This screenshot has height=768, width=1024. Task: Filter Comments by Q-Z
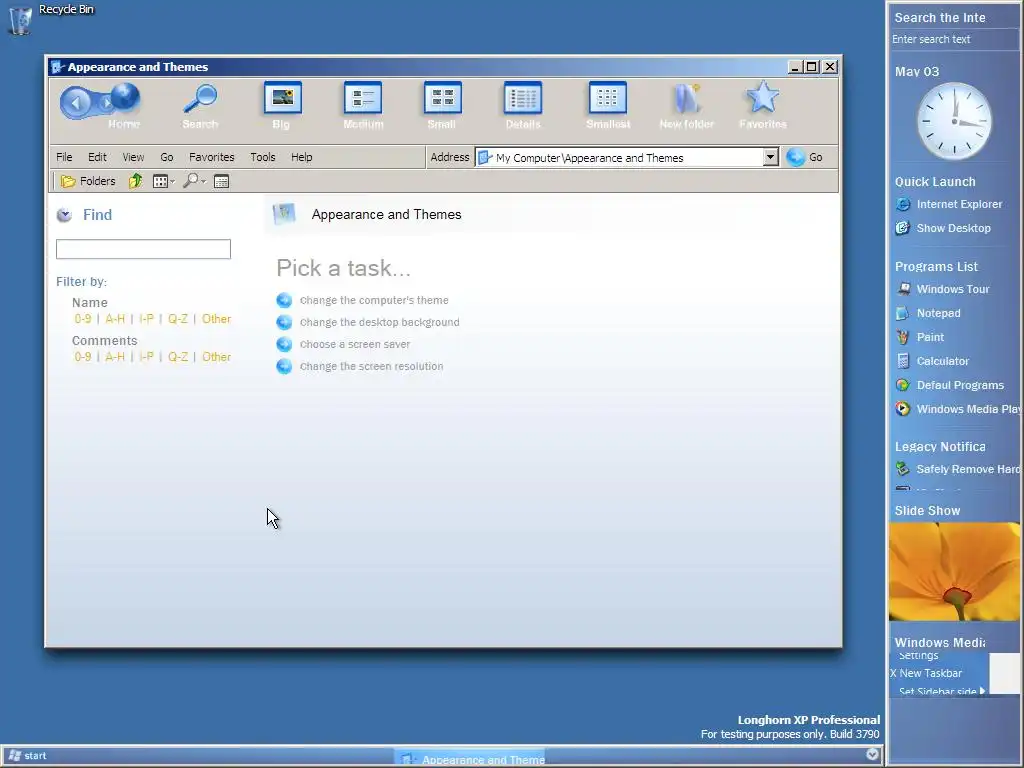(x=178, y=357)
